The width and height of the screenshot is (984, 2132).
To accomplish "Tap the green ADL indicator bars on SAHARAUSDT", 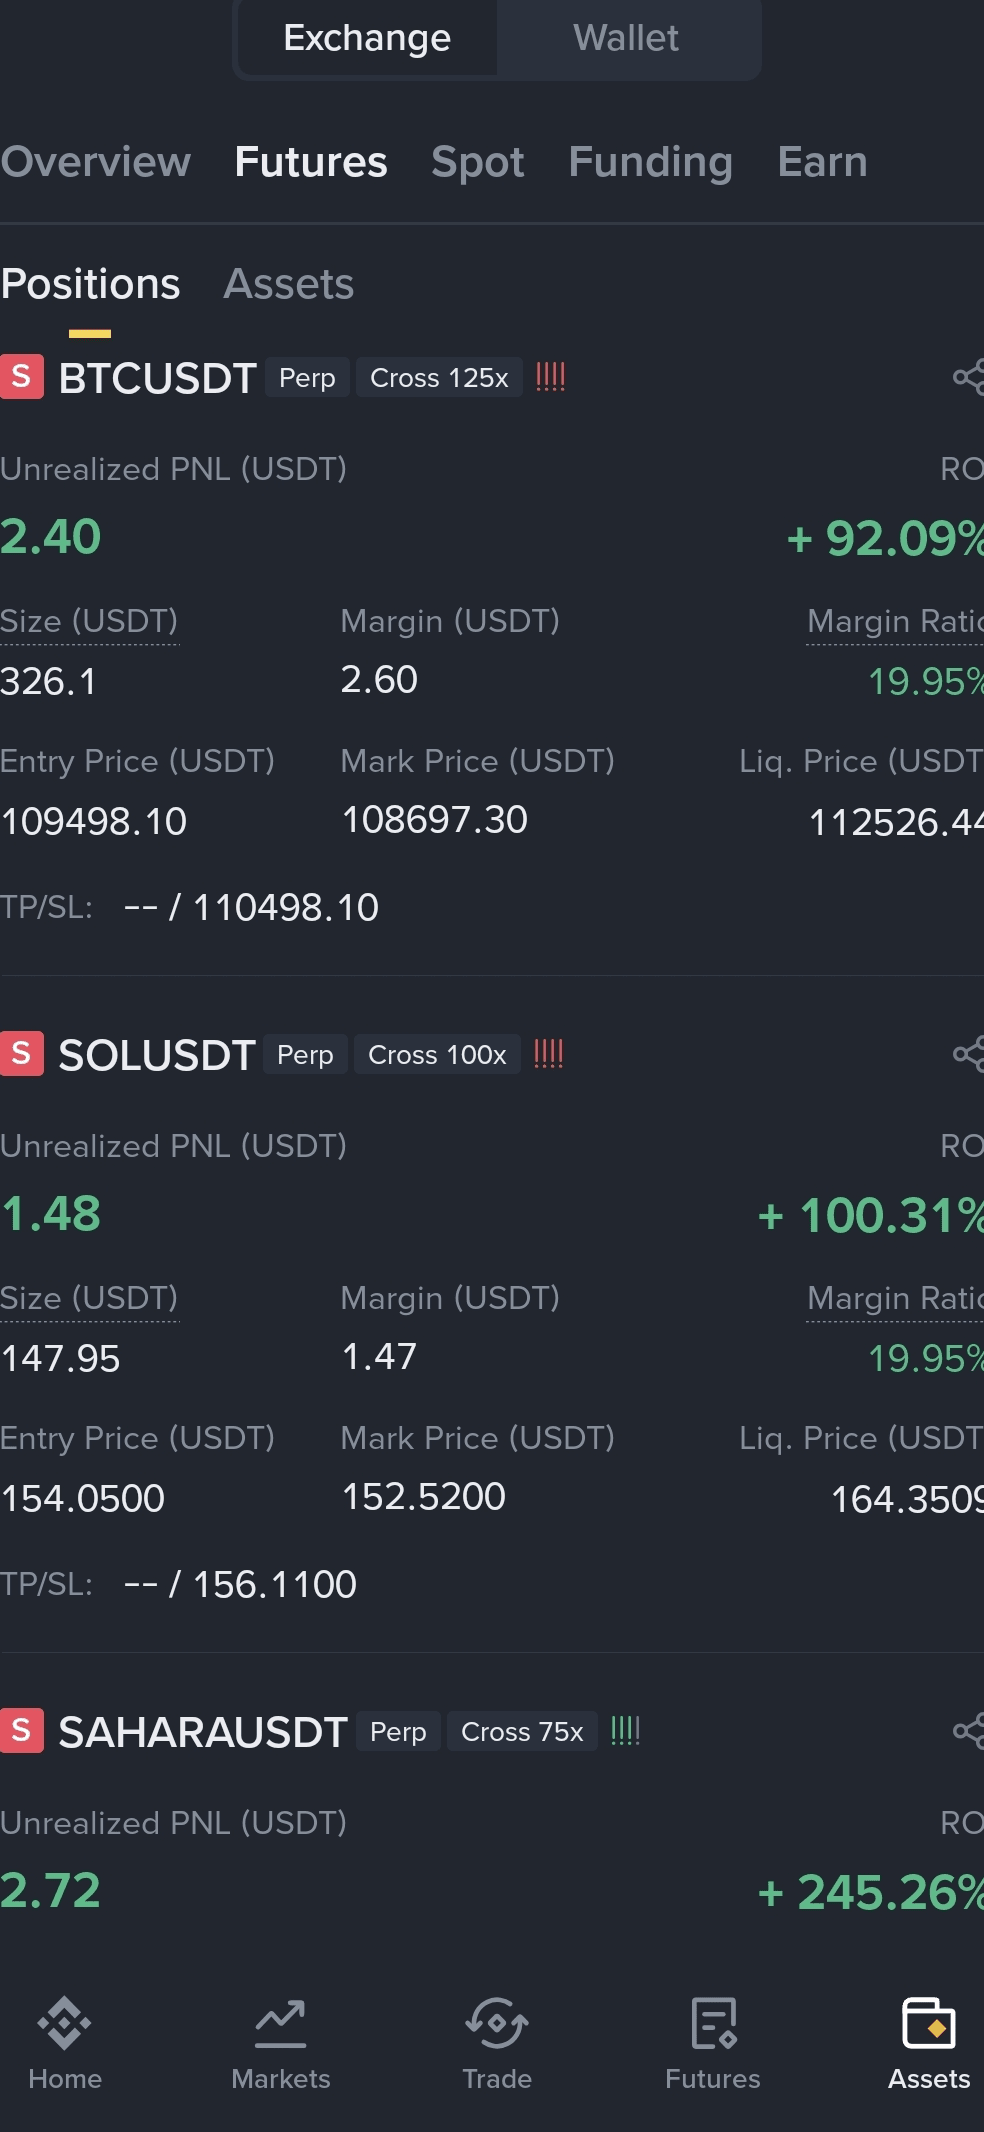I will point(625,1731).
